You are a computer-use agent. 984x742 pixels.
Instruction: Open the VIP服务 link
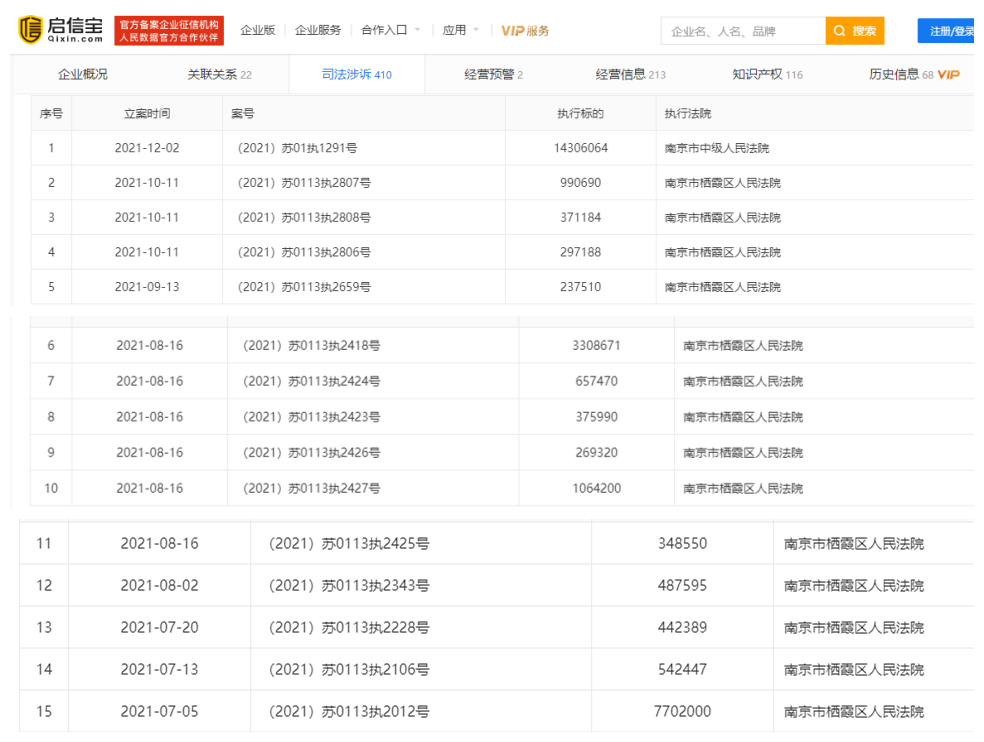click(x=525, y=31)
